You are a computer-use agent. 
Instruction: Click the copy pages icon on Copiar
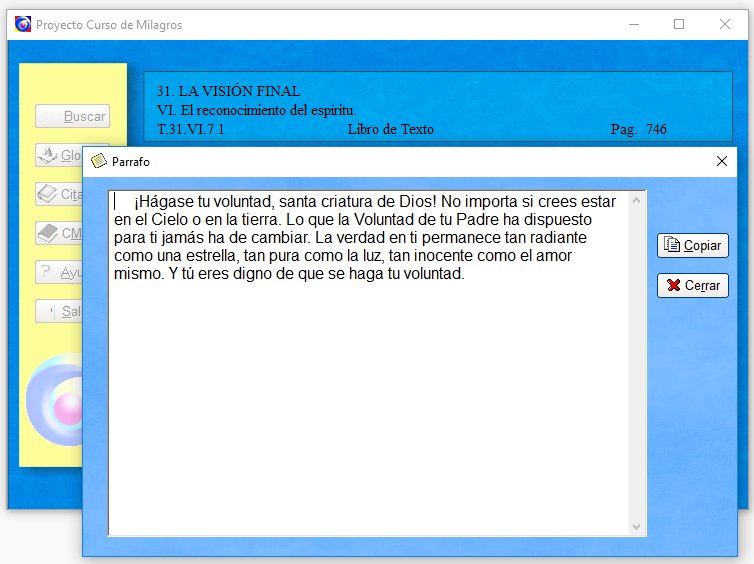[671, 245]
